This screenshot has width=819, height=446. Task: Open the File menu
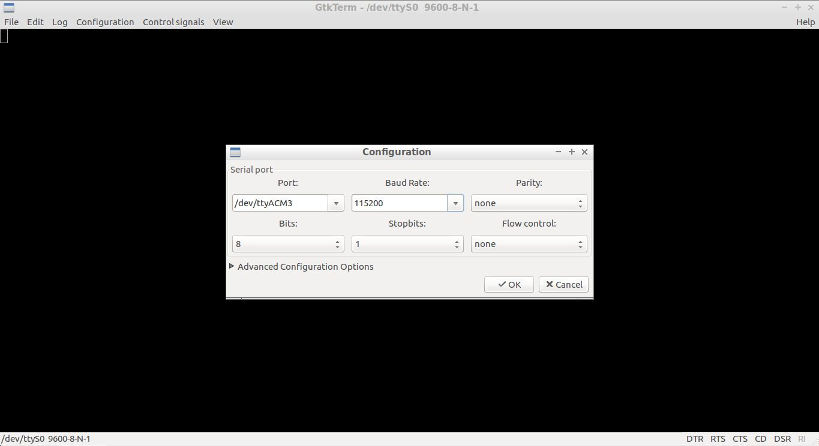coord(11,22)
